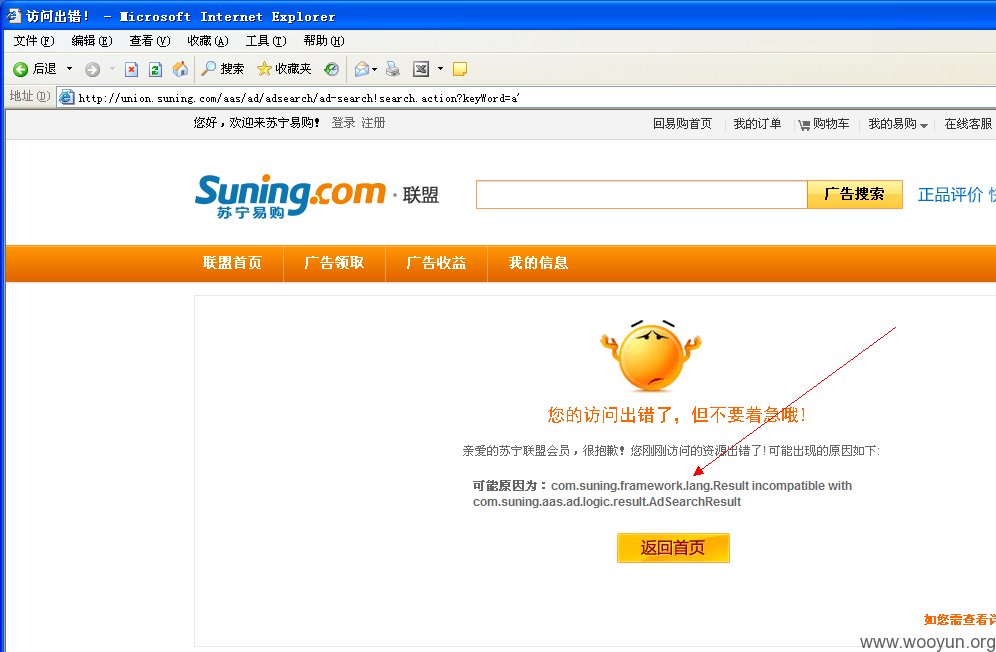Click the 正品评价 link
The image size is (996, 652).
click(x=950, y=195)
